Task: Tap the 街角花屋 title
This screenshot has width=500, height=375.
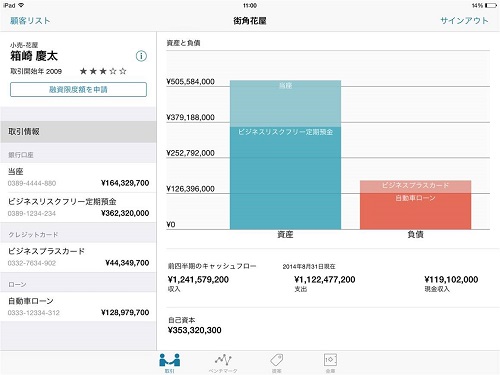Action: tap(250, 21)
